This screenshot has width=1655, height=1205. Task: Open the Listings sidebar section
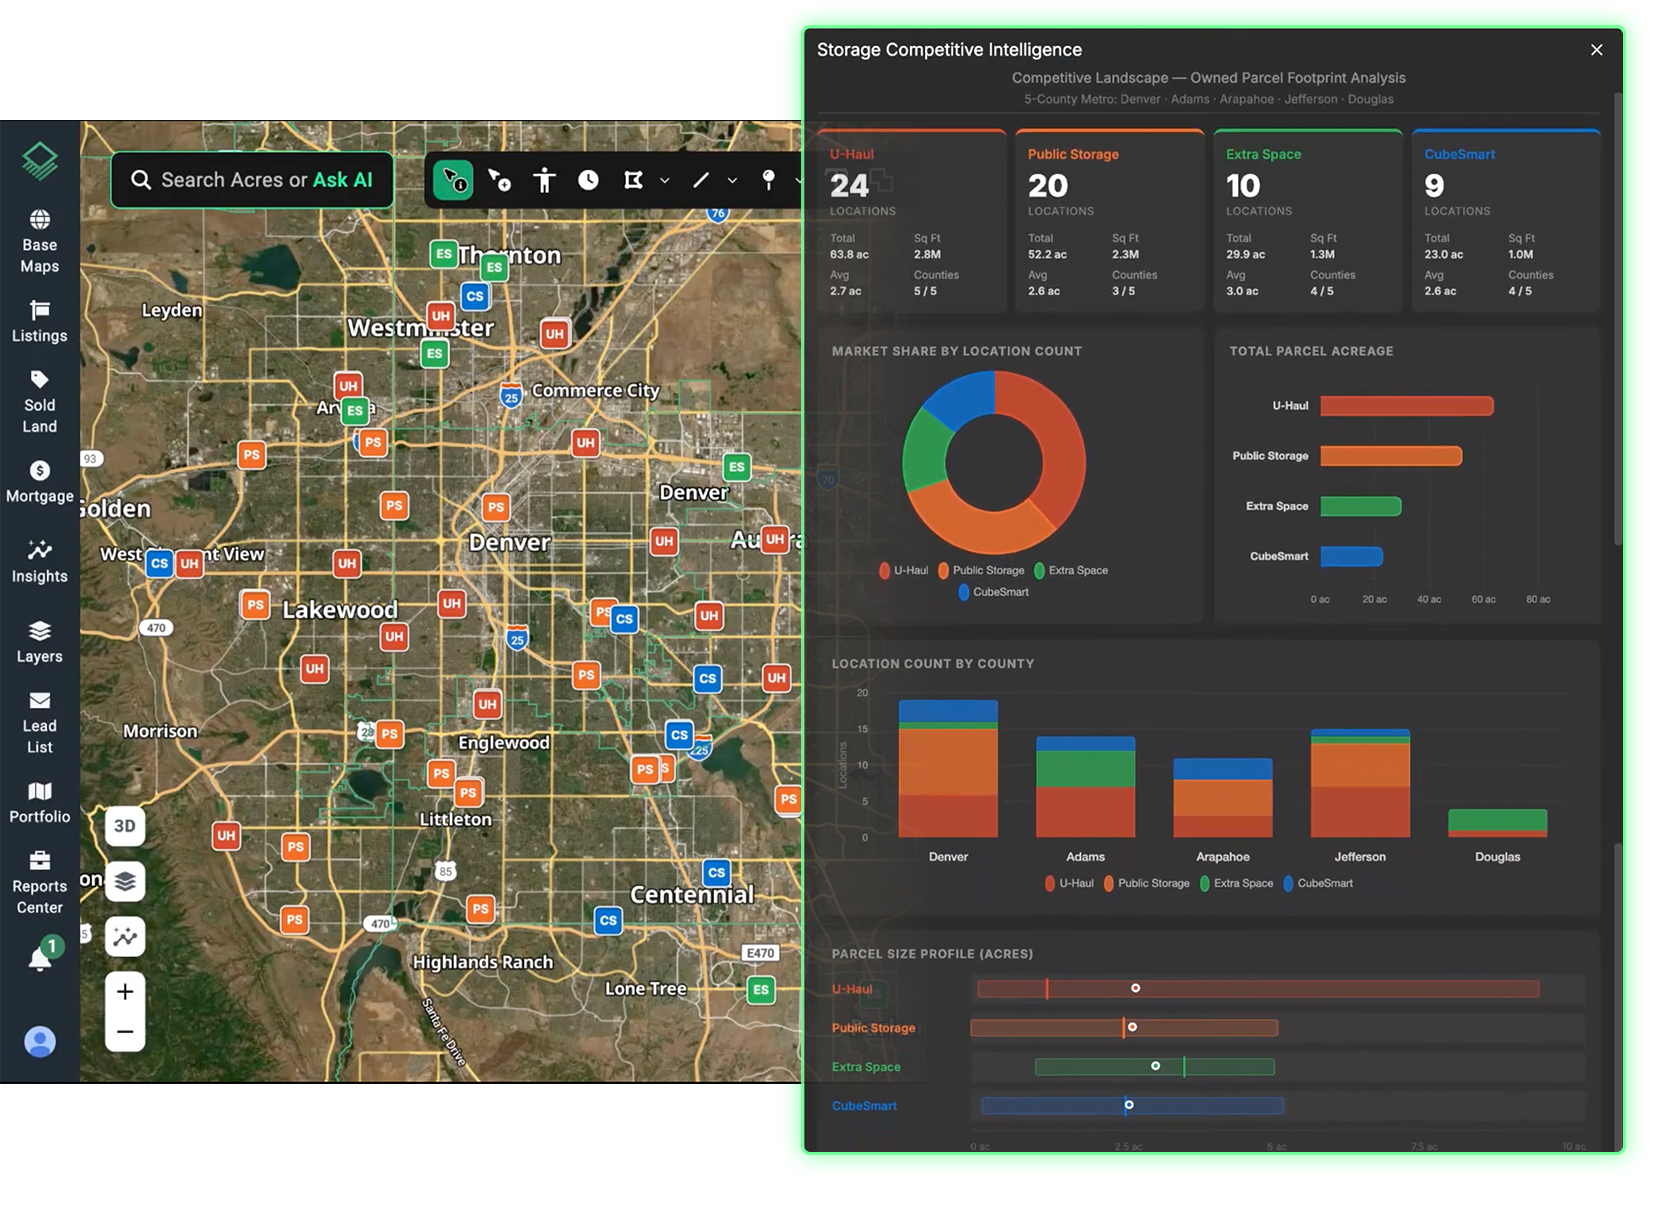[40, 322]
